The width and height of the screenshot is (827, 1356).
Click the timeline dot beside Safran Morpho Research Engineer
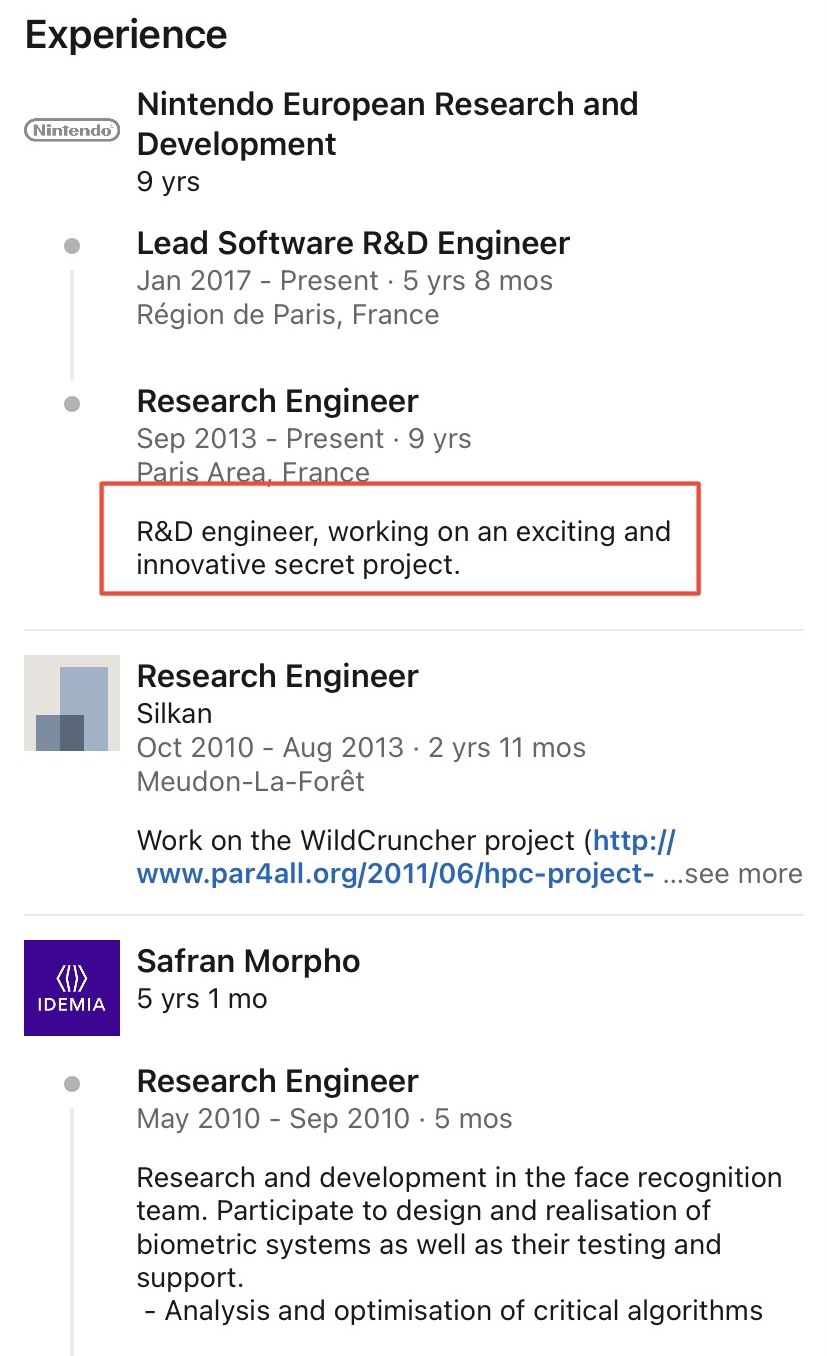tap(72, 1084)
